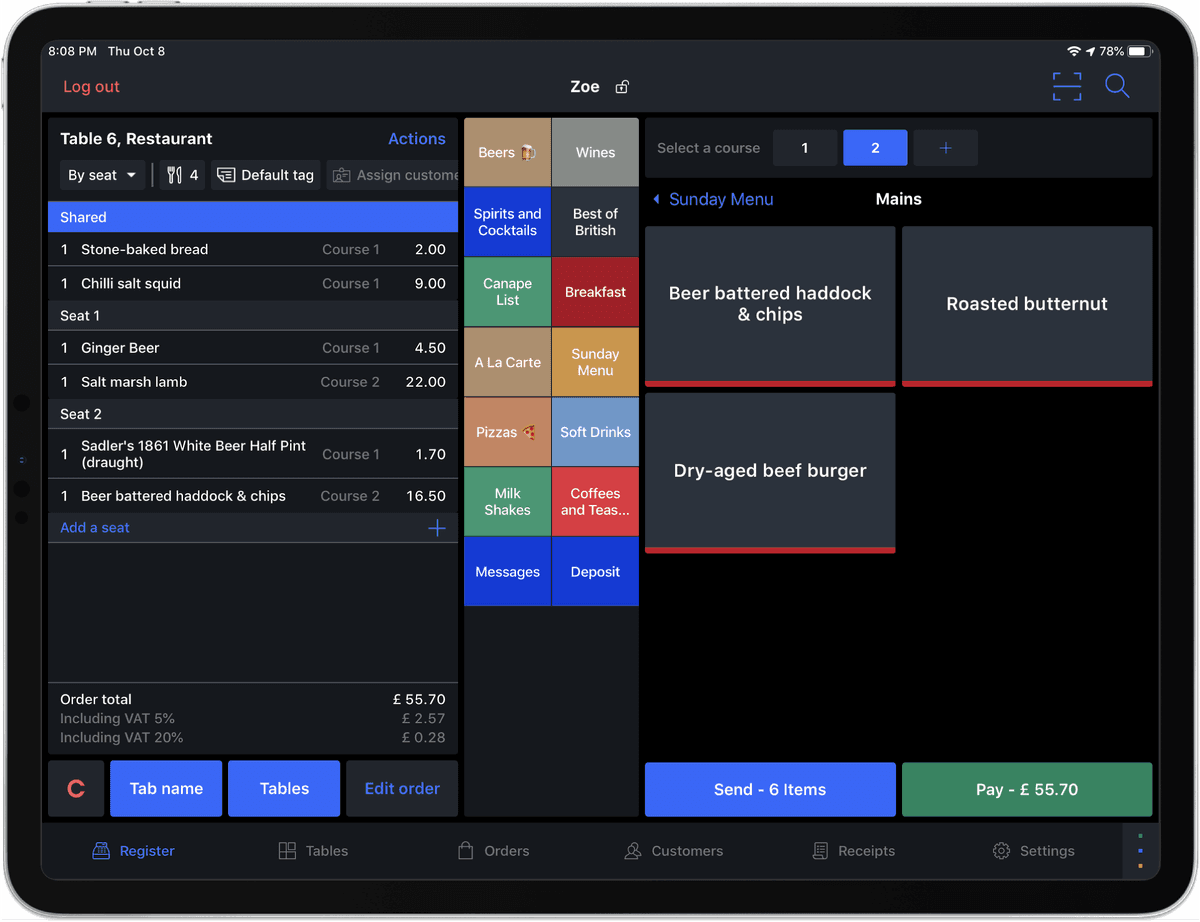Open search with the magnifier icon
Viewport: 1200px width, 922px height.
pyautogui.click(x=1117, y=87)
